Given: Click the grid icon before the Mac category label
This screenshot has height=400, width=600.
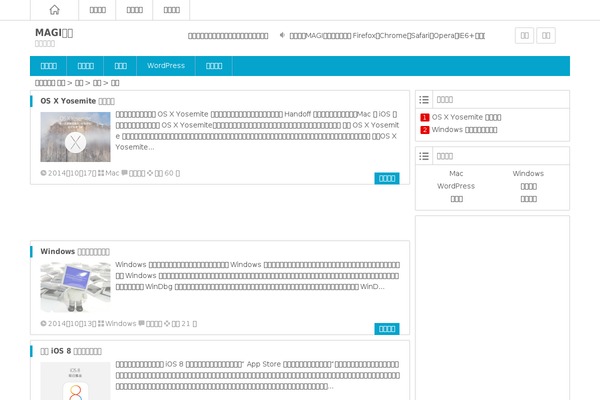Looking at the screenshot, I should 101,173.
